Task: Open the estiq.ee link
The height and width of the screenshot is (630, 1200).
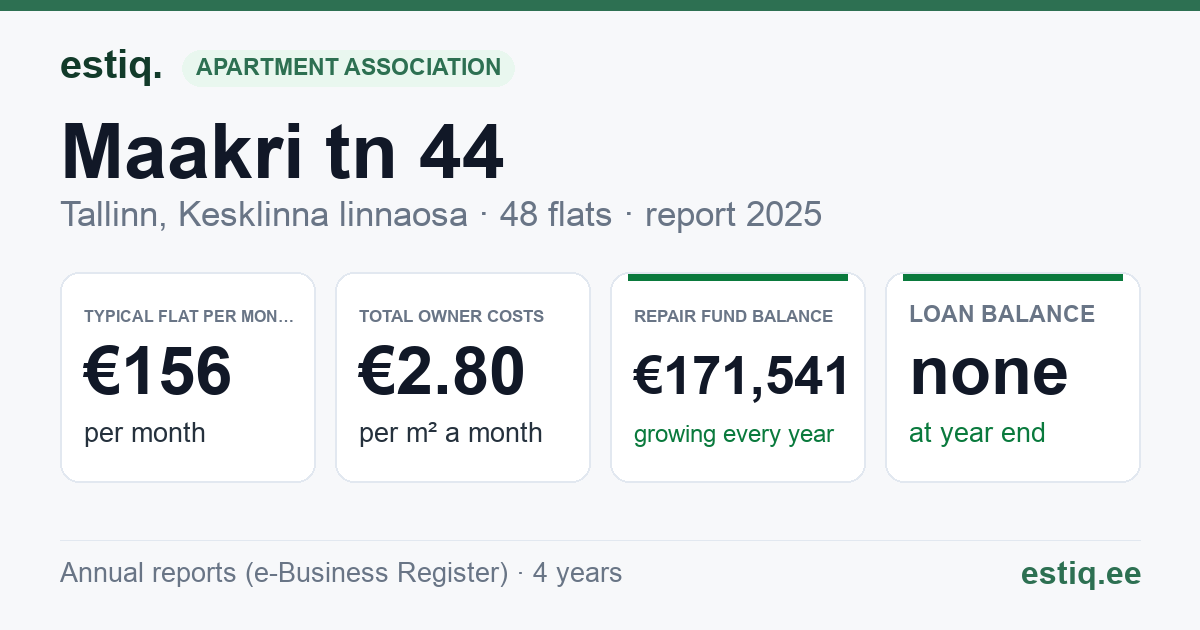Action: pos(1080,573)
